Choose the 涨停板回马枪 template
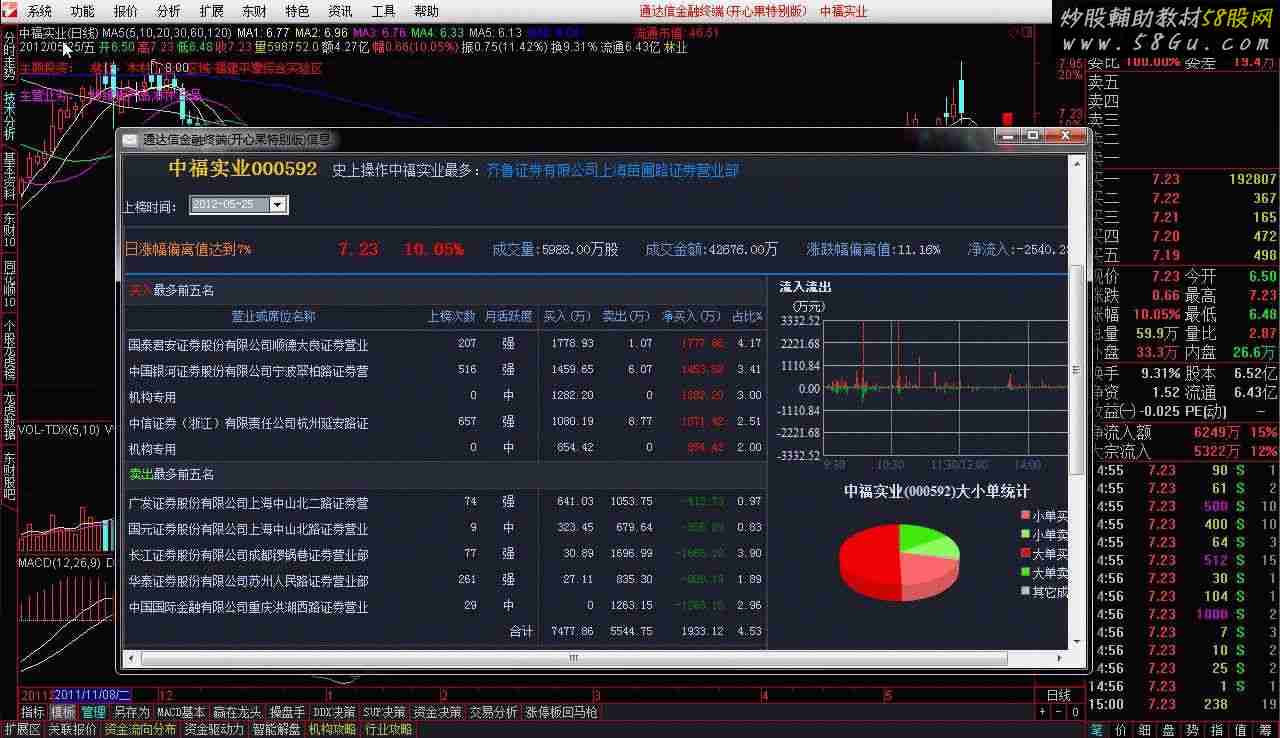 pyautogui.click(x=562, y=712)
